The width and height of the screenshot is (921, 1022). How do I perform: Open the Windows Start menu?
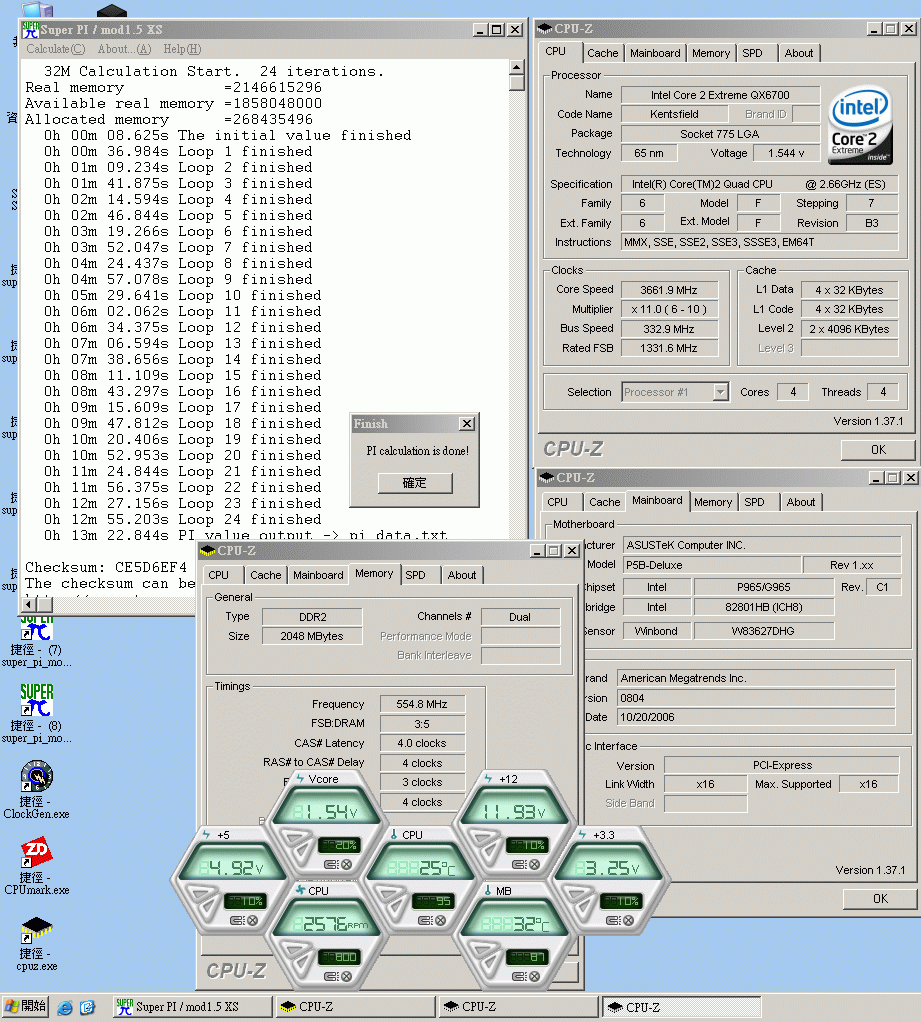coord(25,1006)
